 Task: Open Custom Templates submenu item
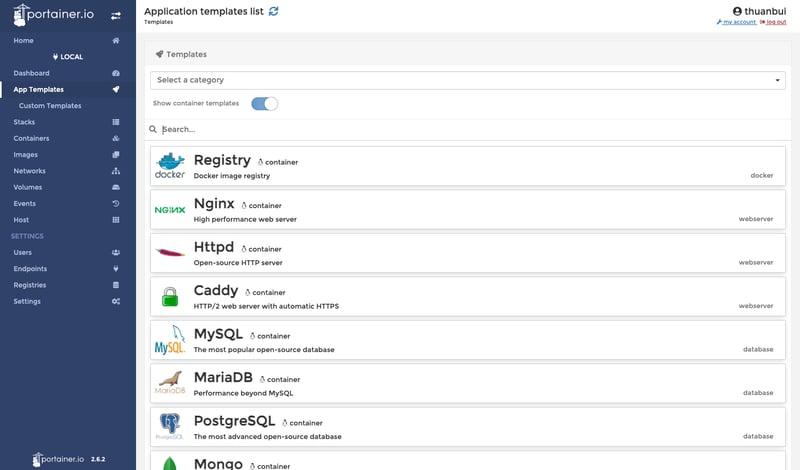pos(50,105)
